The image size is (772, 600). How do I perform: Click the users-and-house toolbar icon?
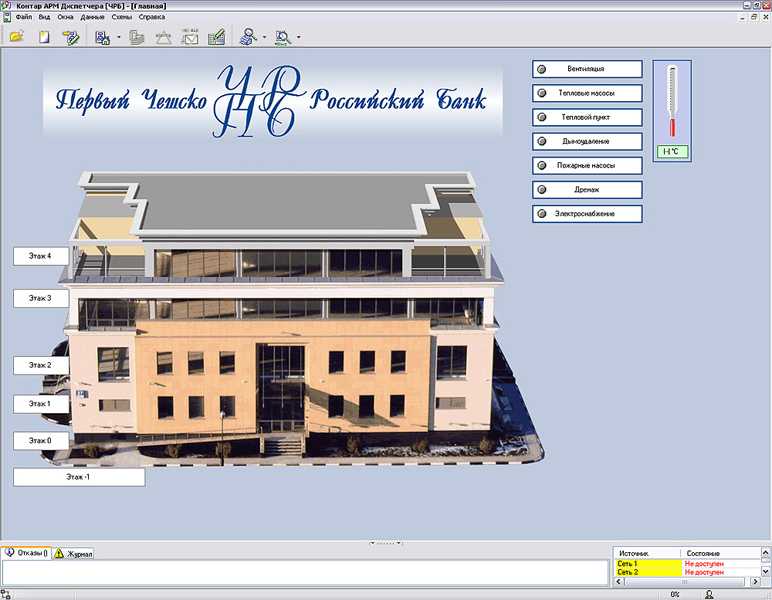(x=103, y=37)
